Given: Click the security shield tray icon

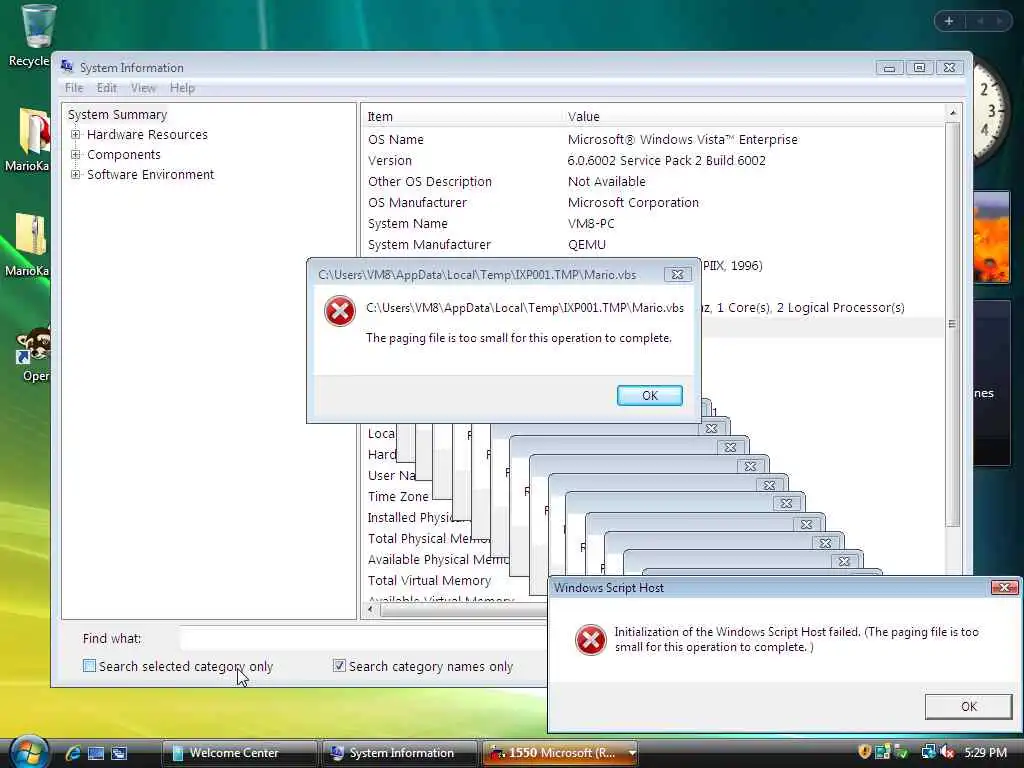Looking at the screenshot, I should point(864,752).
